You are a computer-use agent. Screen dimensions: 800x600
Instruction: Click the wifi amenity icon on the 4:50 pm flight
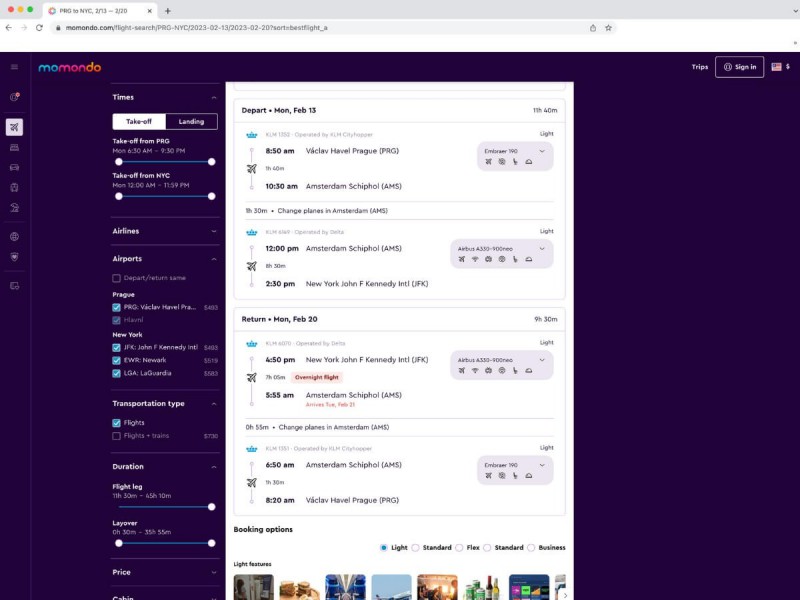pyautogui.click(x=475, y=370)
